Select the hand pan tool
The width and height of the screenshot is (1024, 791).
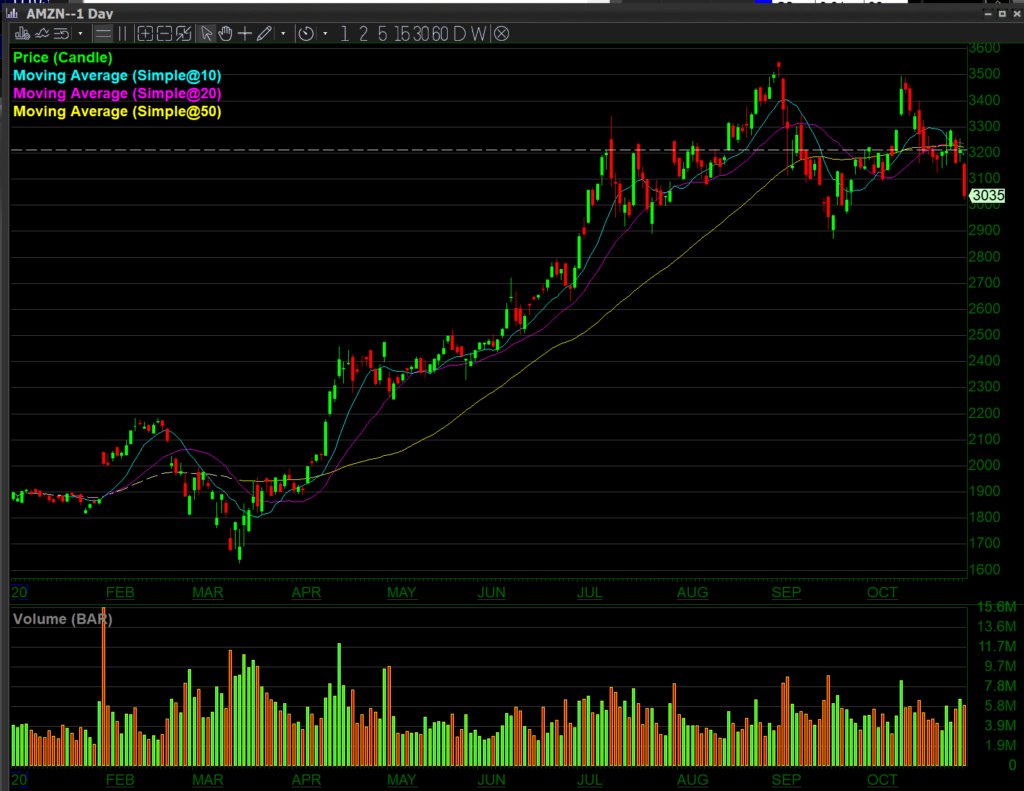click(x=225, y=34)
